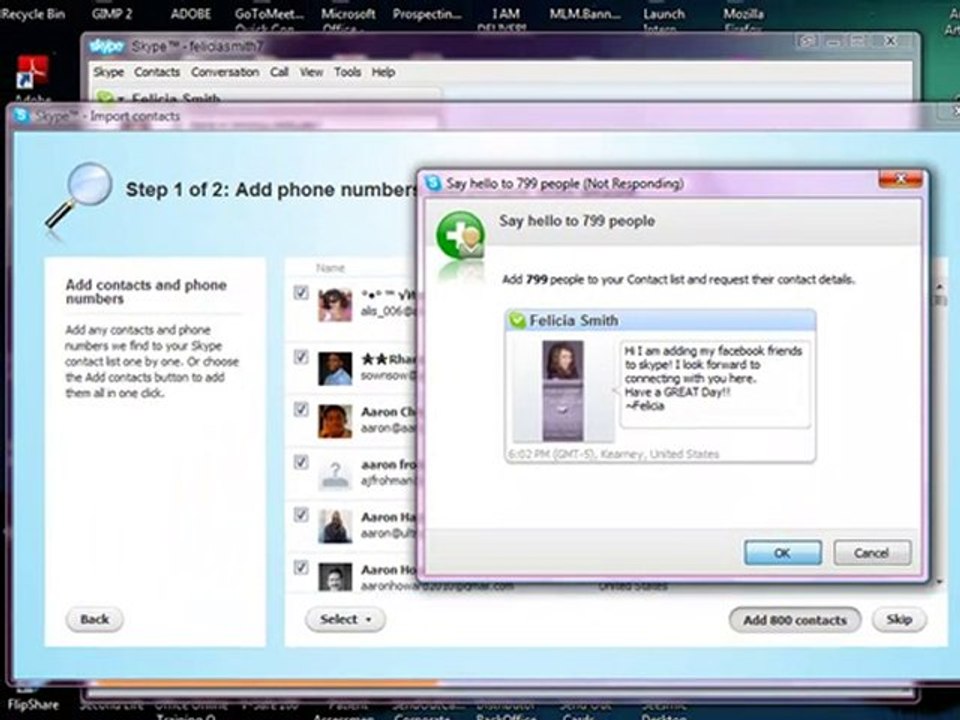Click the Skype logo in main window title
The width and height of the screenshot is (960, 720).
(107, 46)
